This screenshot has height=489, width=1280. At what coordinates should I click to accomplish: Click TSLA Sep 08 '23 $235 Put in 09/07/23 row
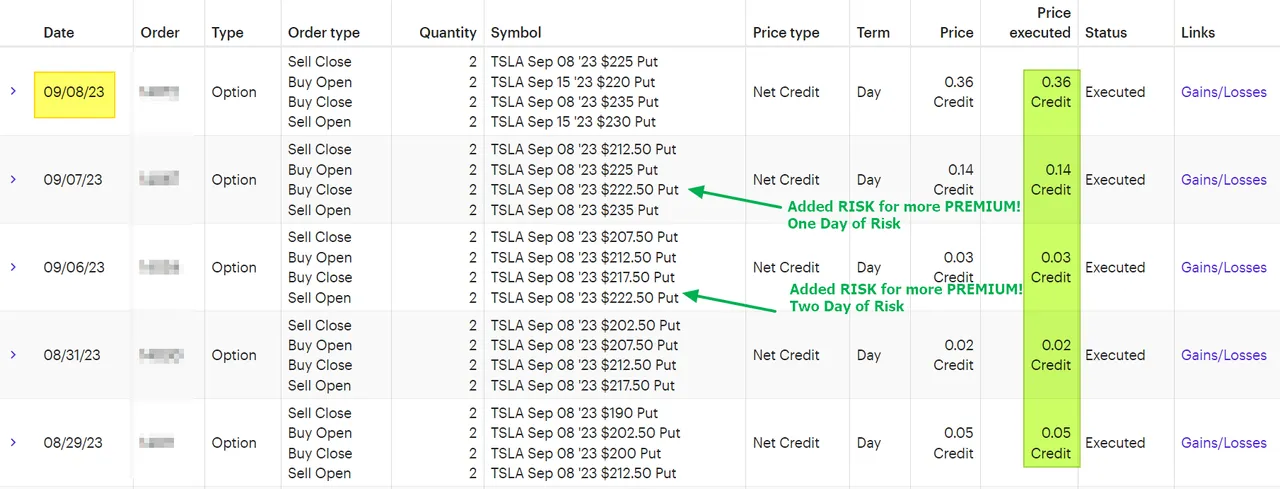pos(575,210)
